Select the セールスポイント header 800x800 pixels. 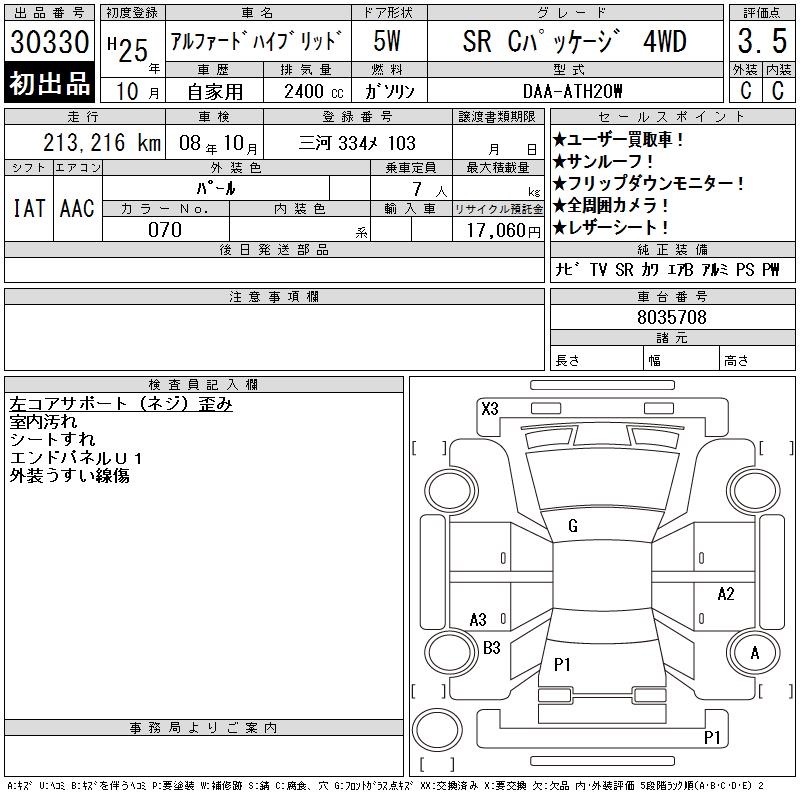(x=672, y=117)
